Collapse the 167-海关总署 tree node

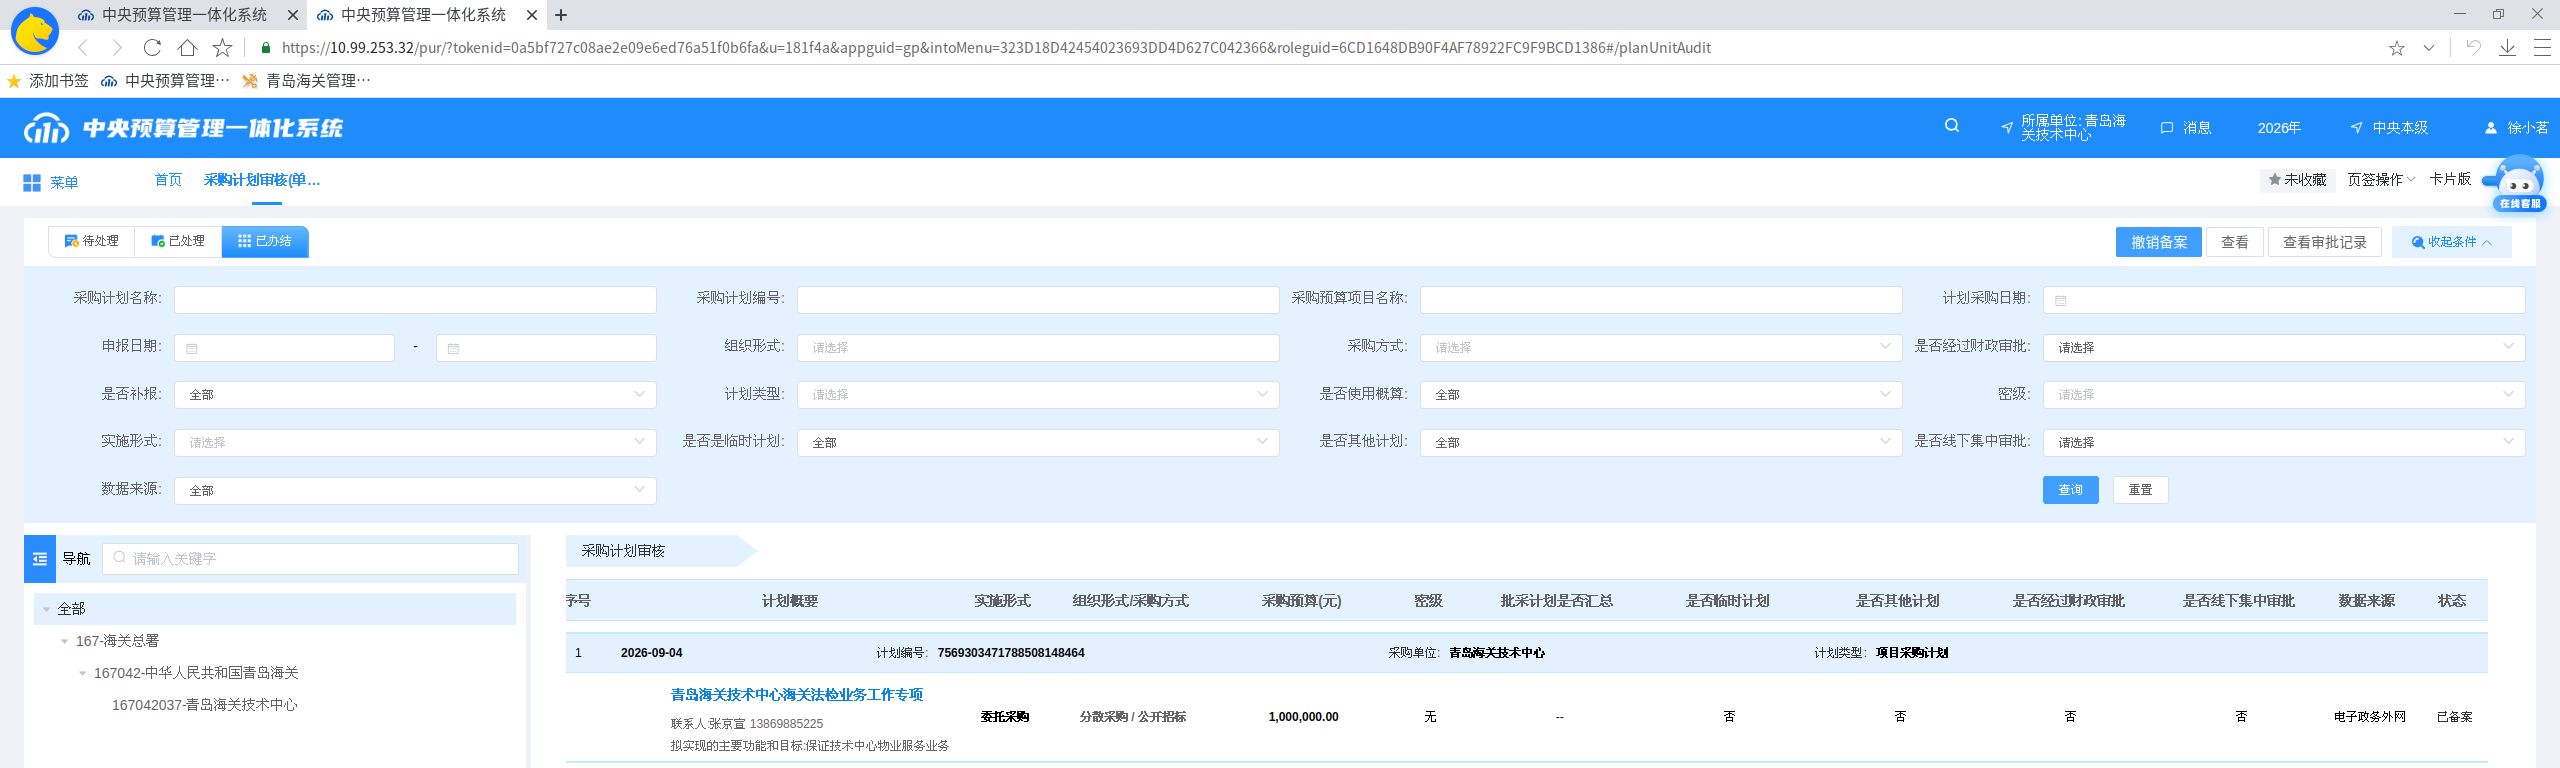(x=65, y=641)
